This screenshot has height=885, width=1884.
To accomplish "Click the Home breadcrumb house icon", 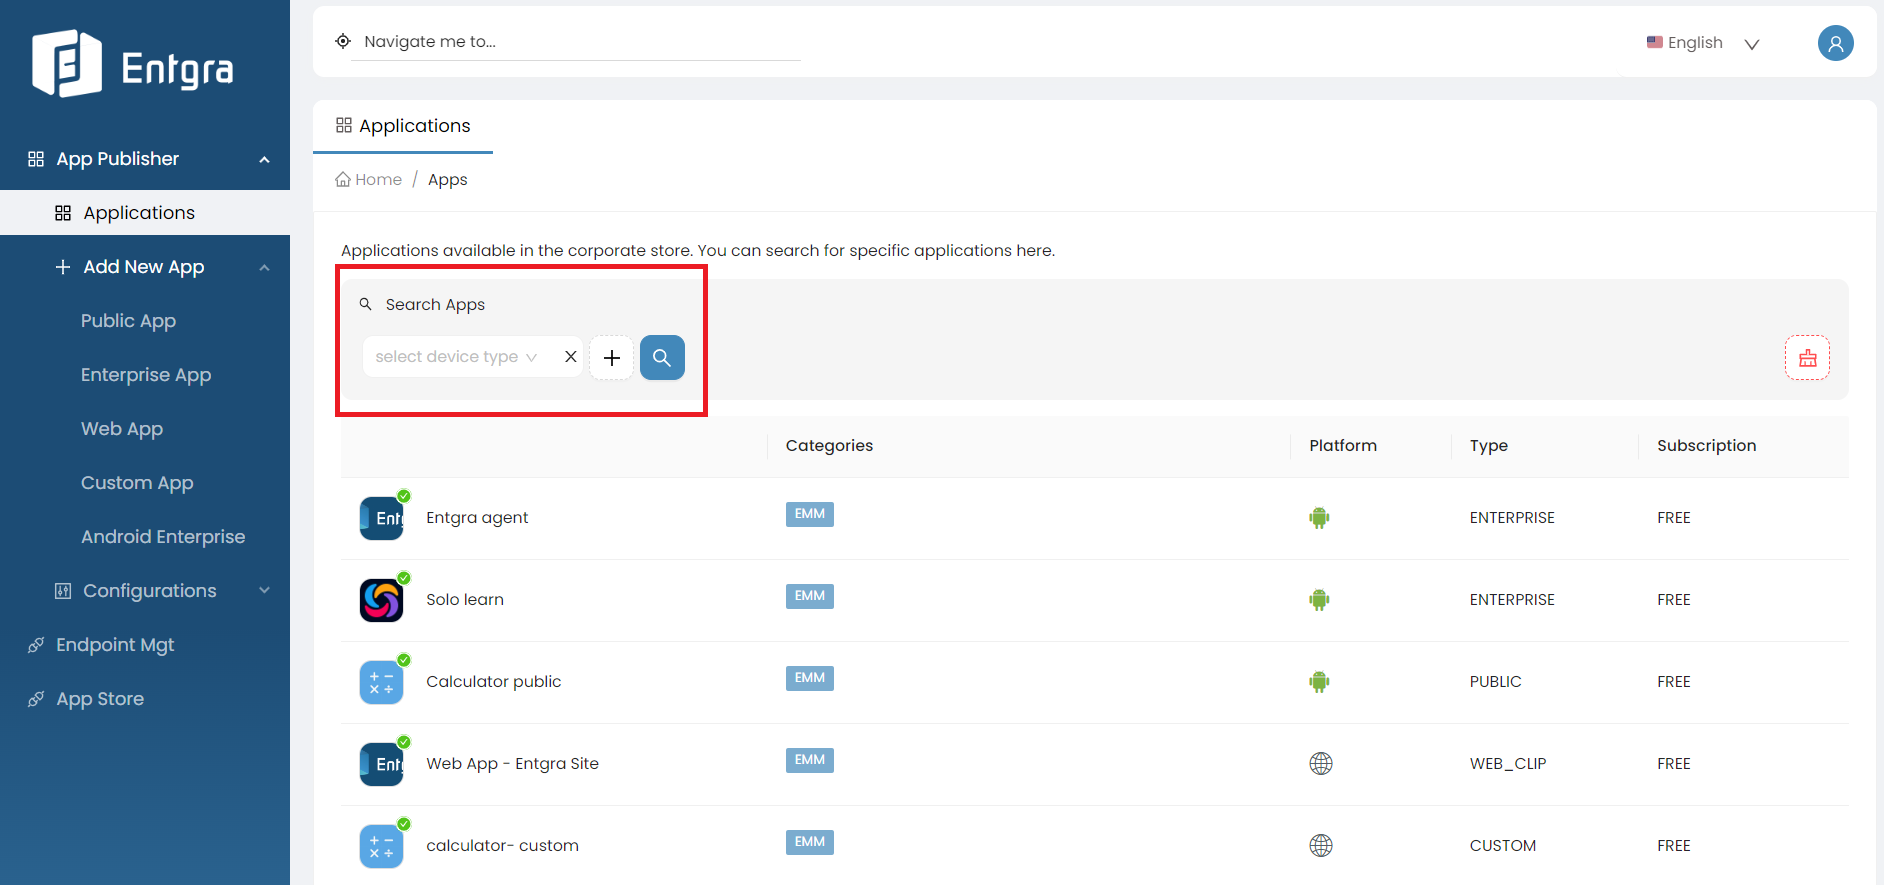I will point(343,179).
